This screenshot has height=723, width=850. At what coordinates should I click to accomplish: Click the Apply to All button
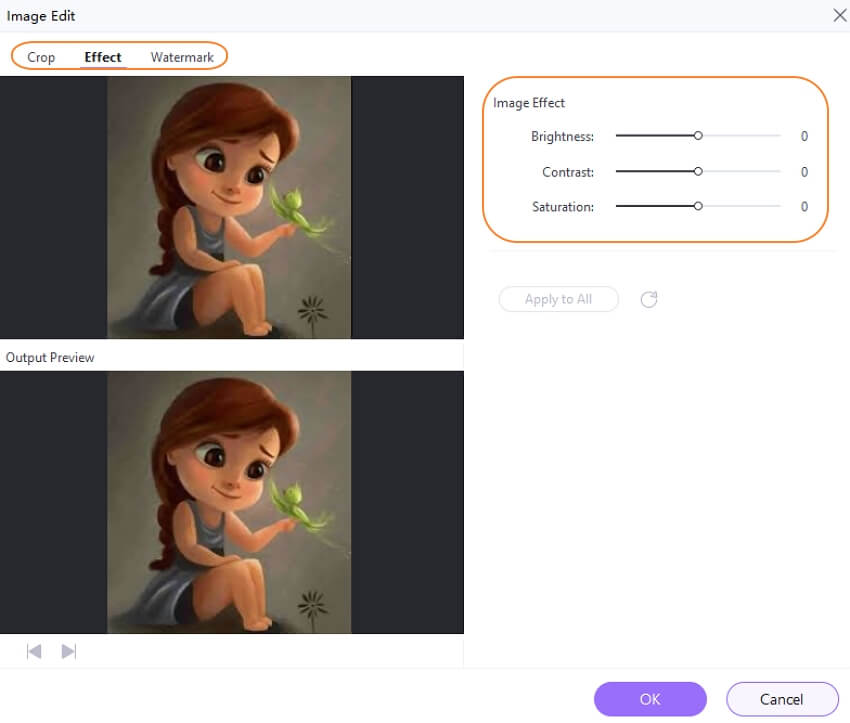click(x=558, y=299)
